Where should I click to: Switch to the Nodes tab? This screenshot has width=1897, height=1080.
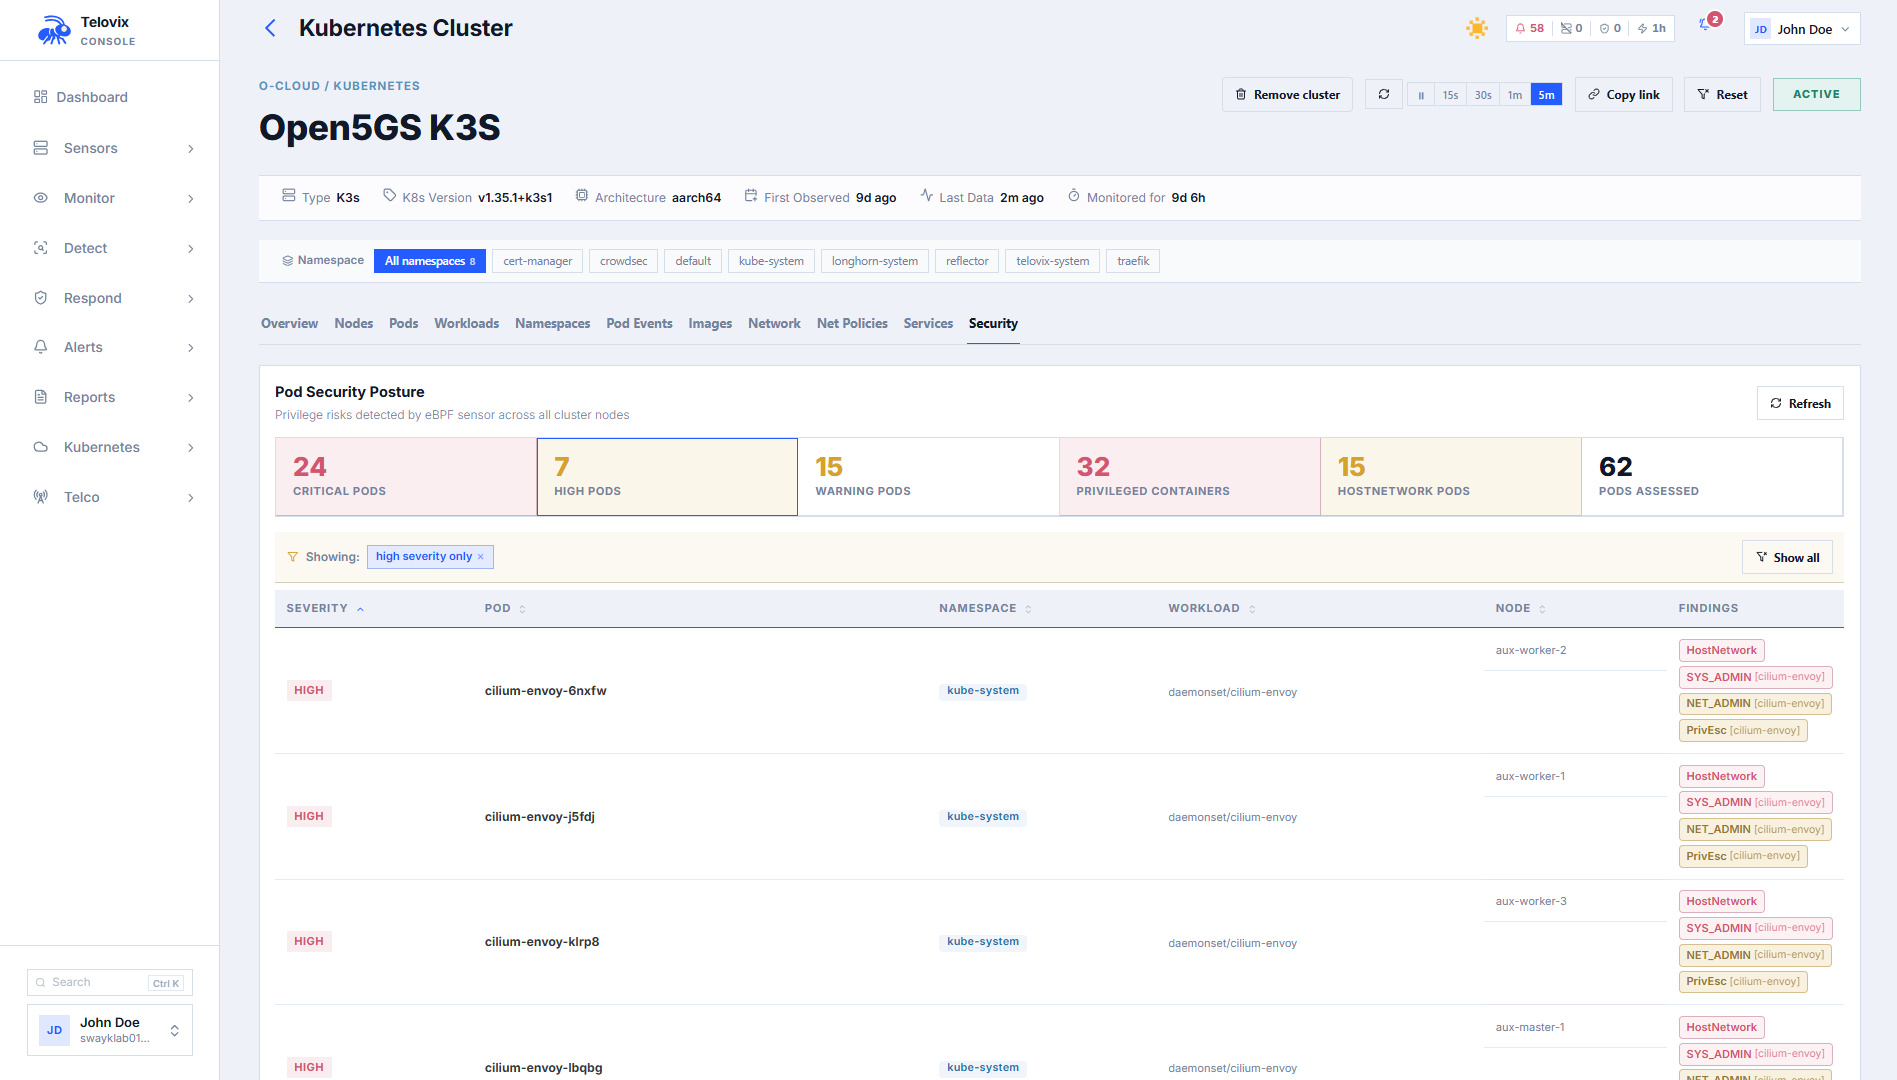(354, 323)
